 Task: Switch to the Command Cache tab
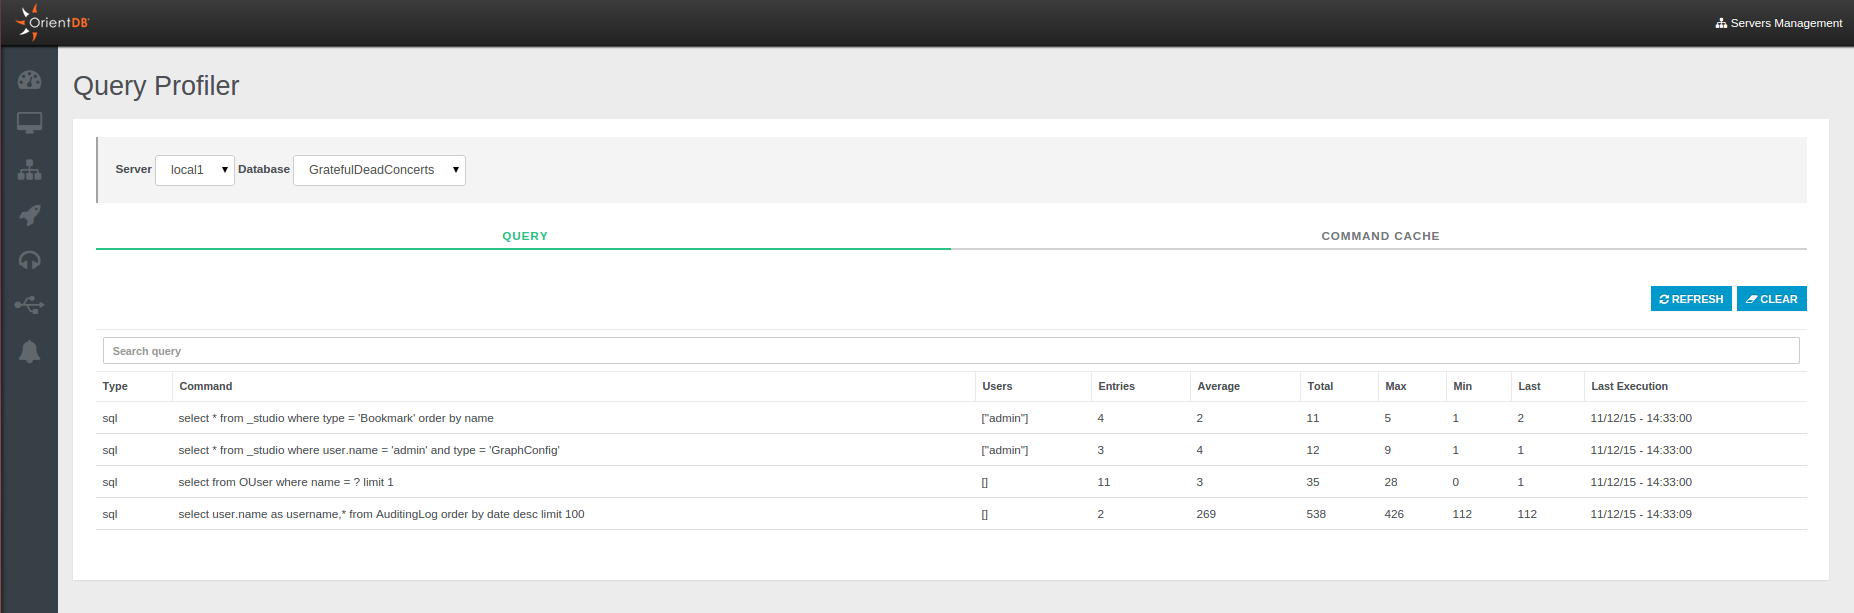(x=1380, y=236)
